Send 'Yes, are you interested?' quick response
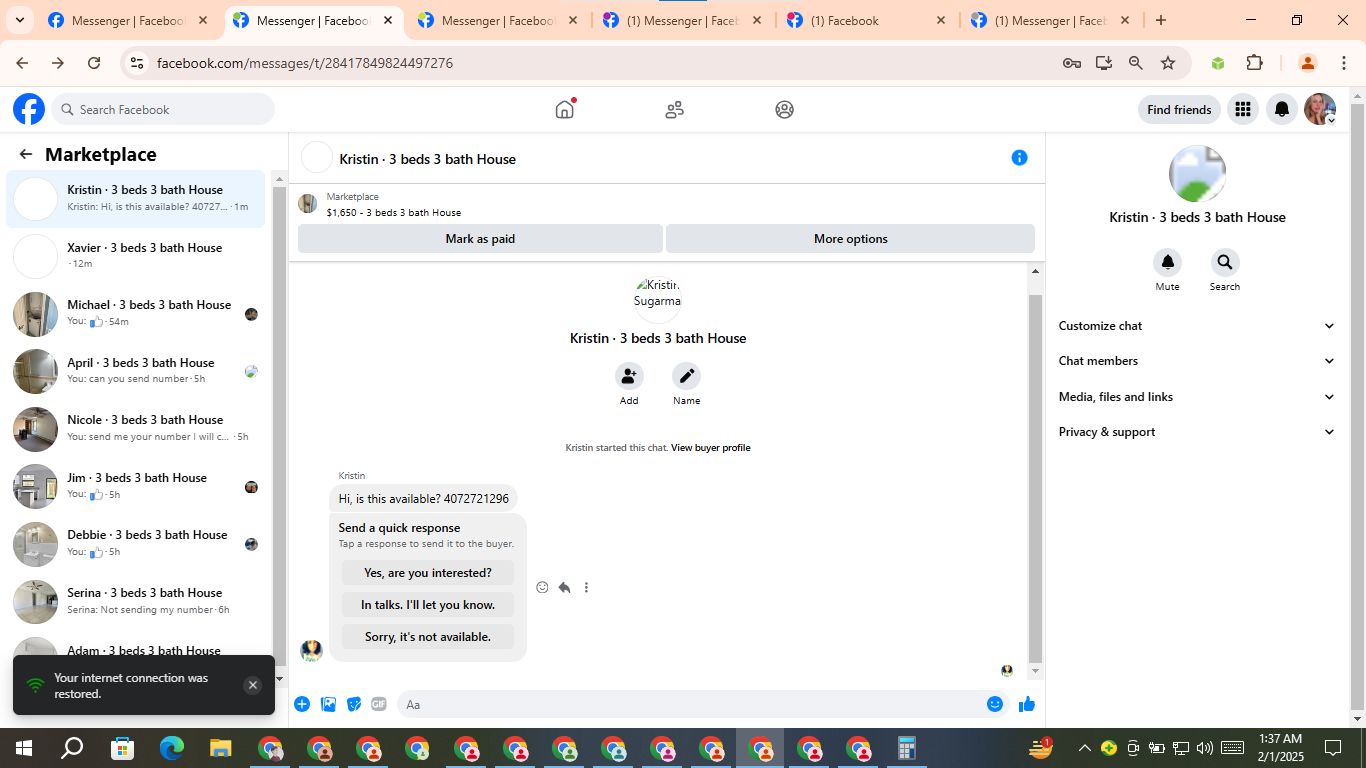The width and height of the screenshot is (1366, 768). (x=428, y=573)
